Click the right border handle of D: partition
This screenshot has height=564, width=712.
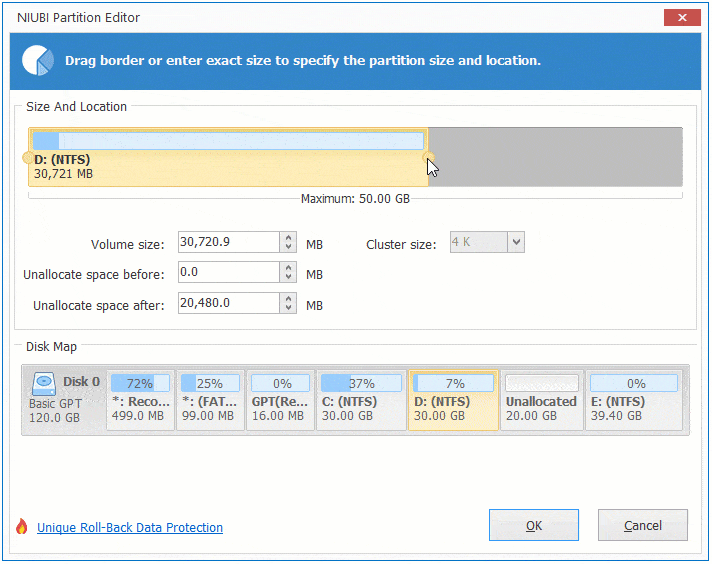coord(429,157)
